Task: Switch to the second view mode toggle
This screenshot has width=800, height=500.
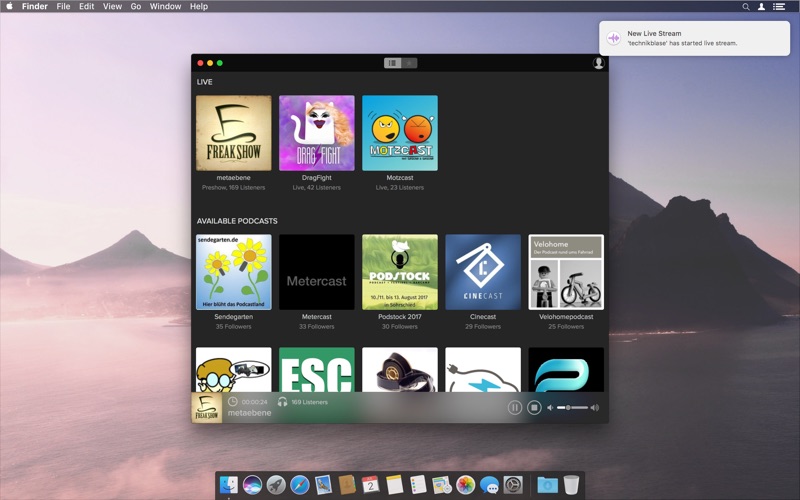Action: [409, 63]
